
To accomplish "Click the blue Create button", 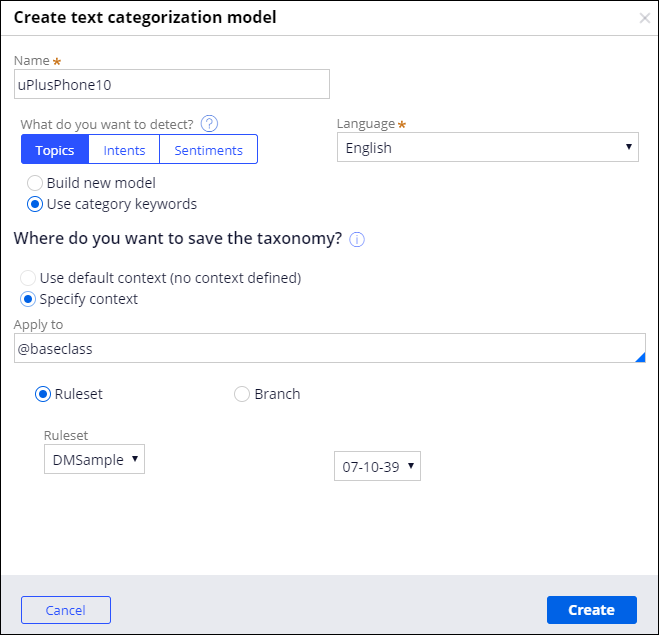I will [x=591, y=610].
